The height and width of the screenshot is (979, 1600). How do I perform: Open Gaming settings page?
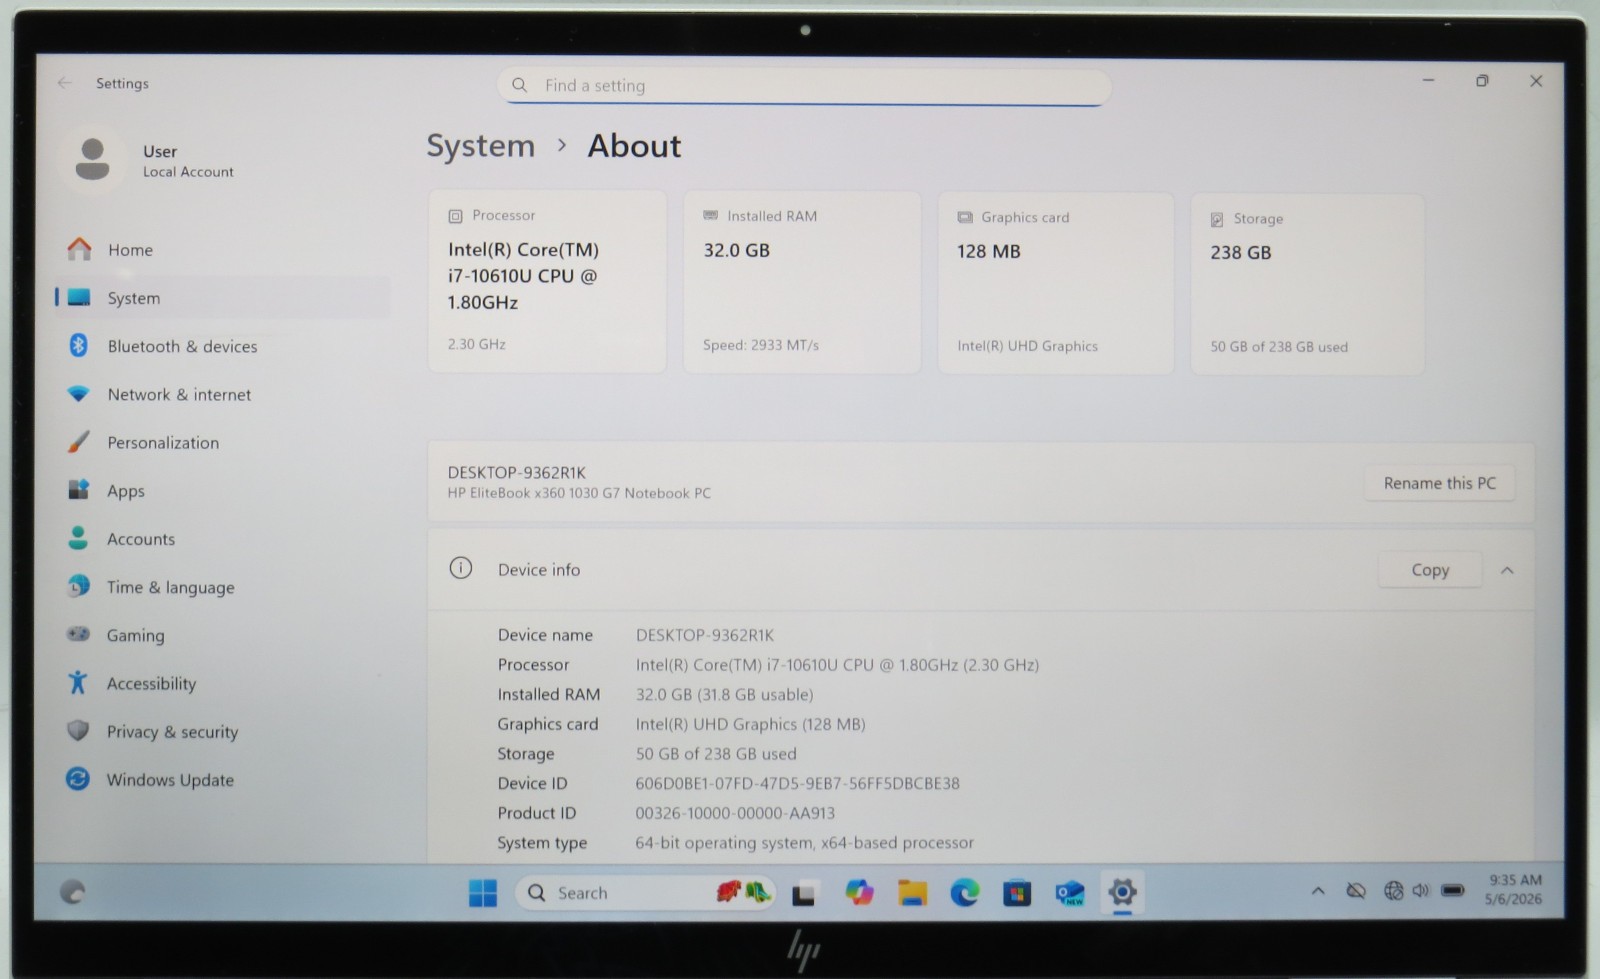(x=135, y=635)
